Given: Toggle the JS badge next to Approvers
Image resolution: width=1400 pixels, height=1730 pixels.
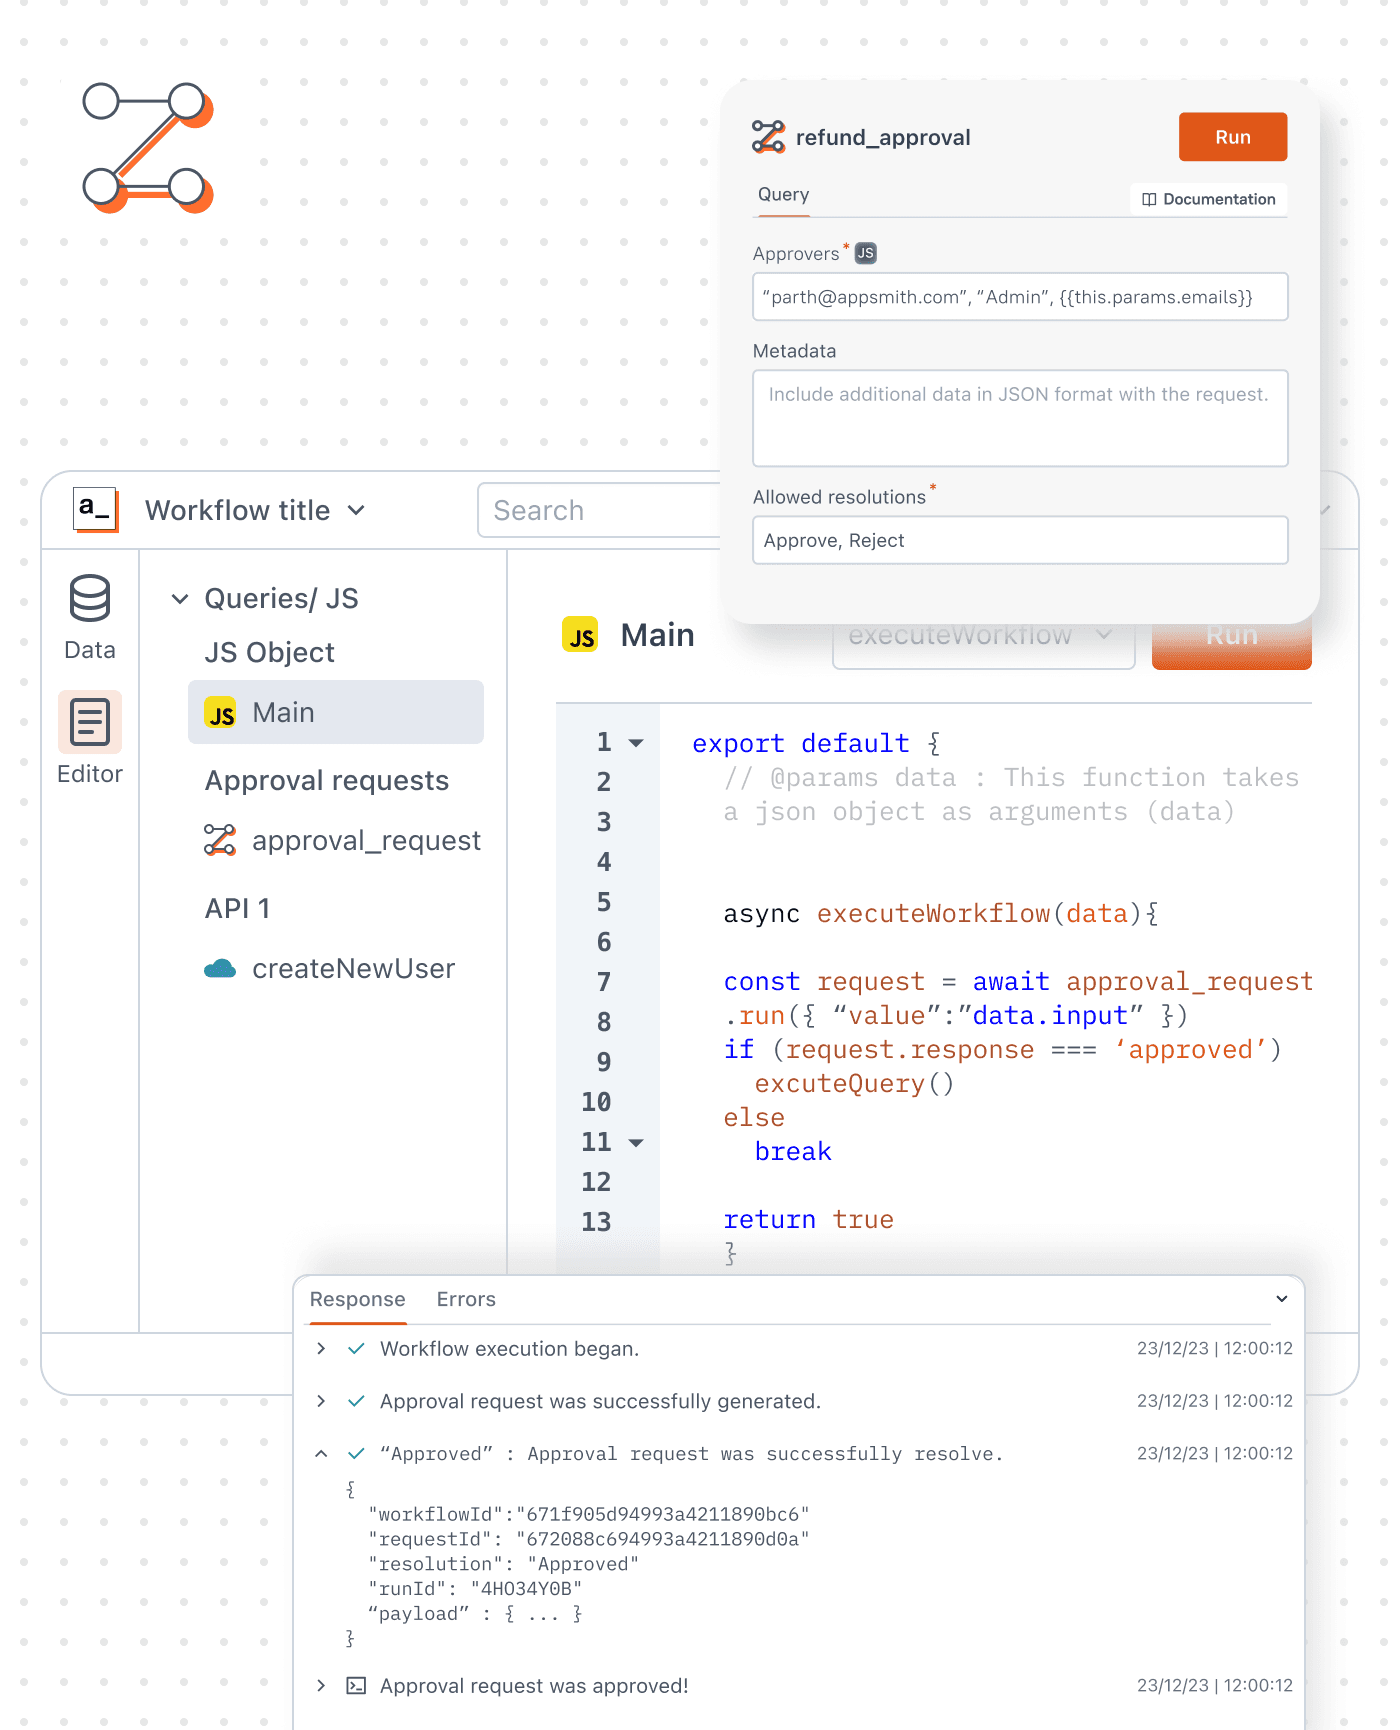Looking at the screenshot, I should pyautogui.click(x=866, y=253).
